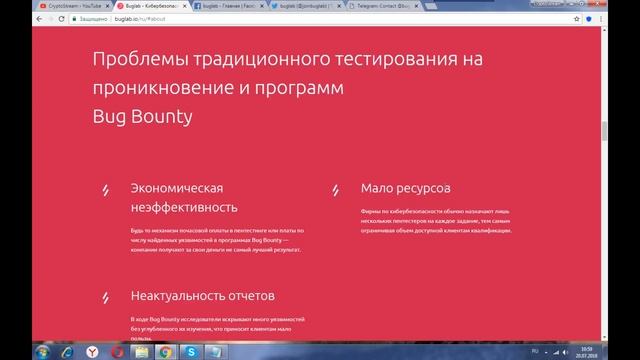
Task: Switch to Google Chrome in the taskbar
Action: [x=165, y=352]
